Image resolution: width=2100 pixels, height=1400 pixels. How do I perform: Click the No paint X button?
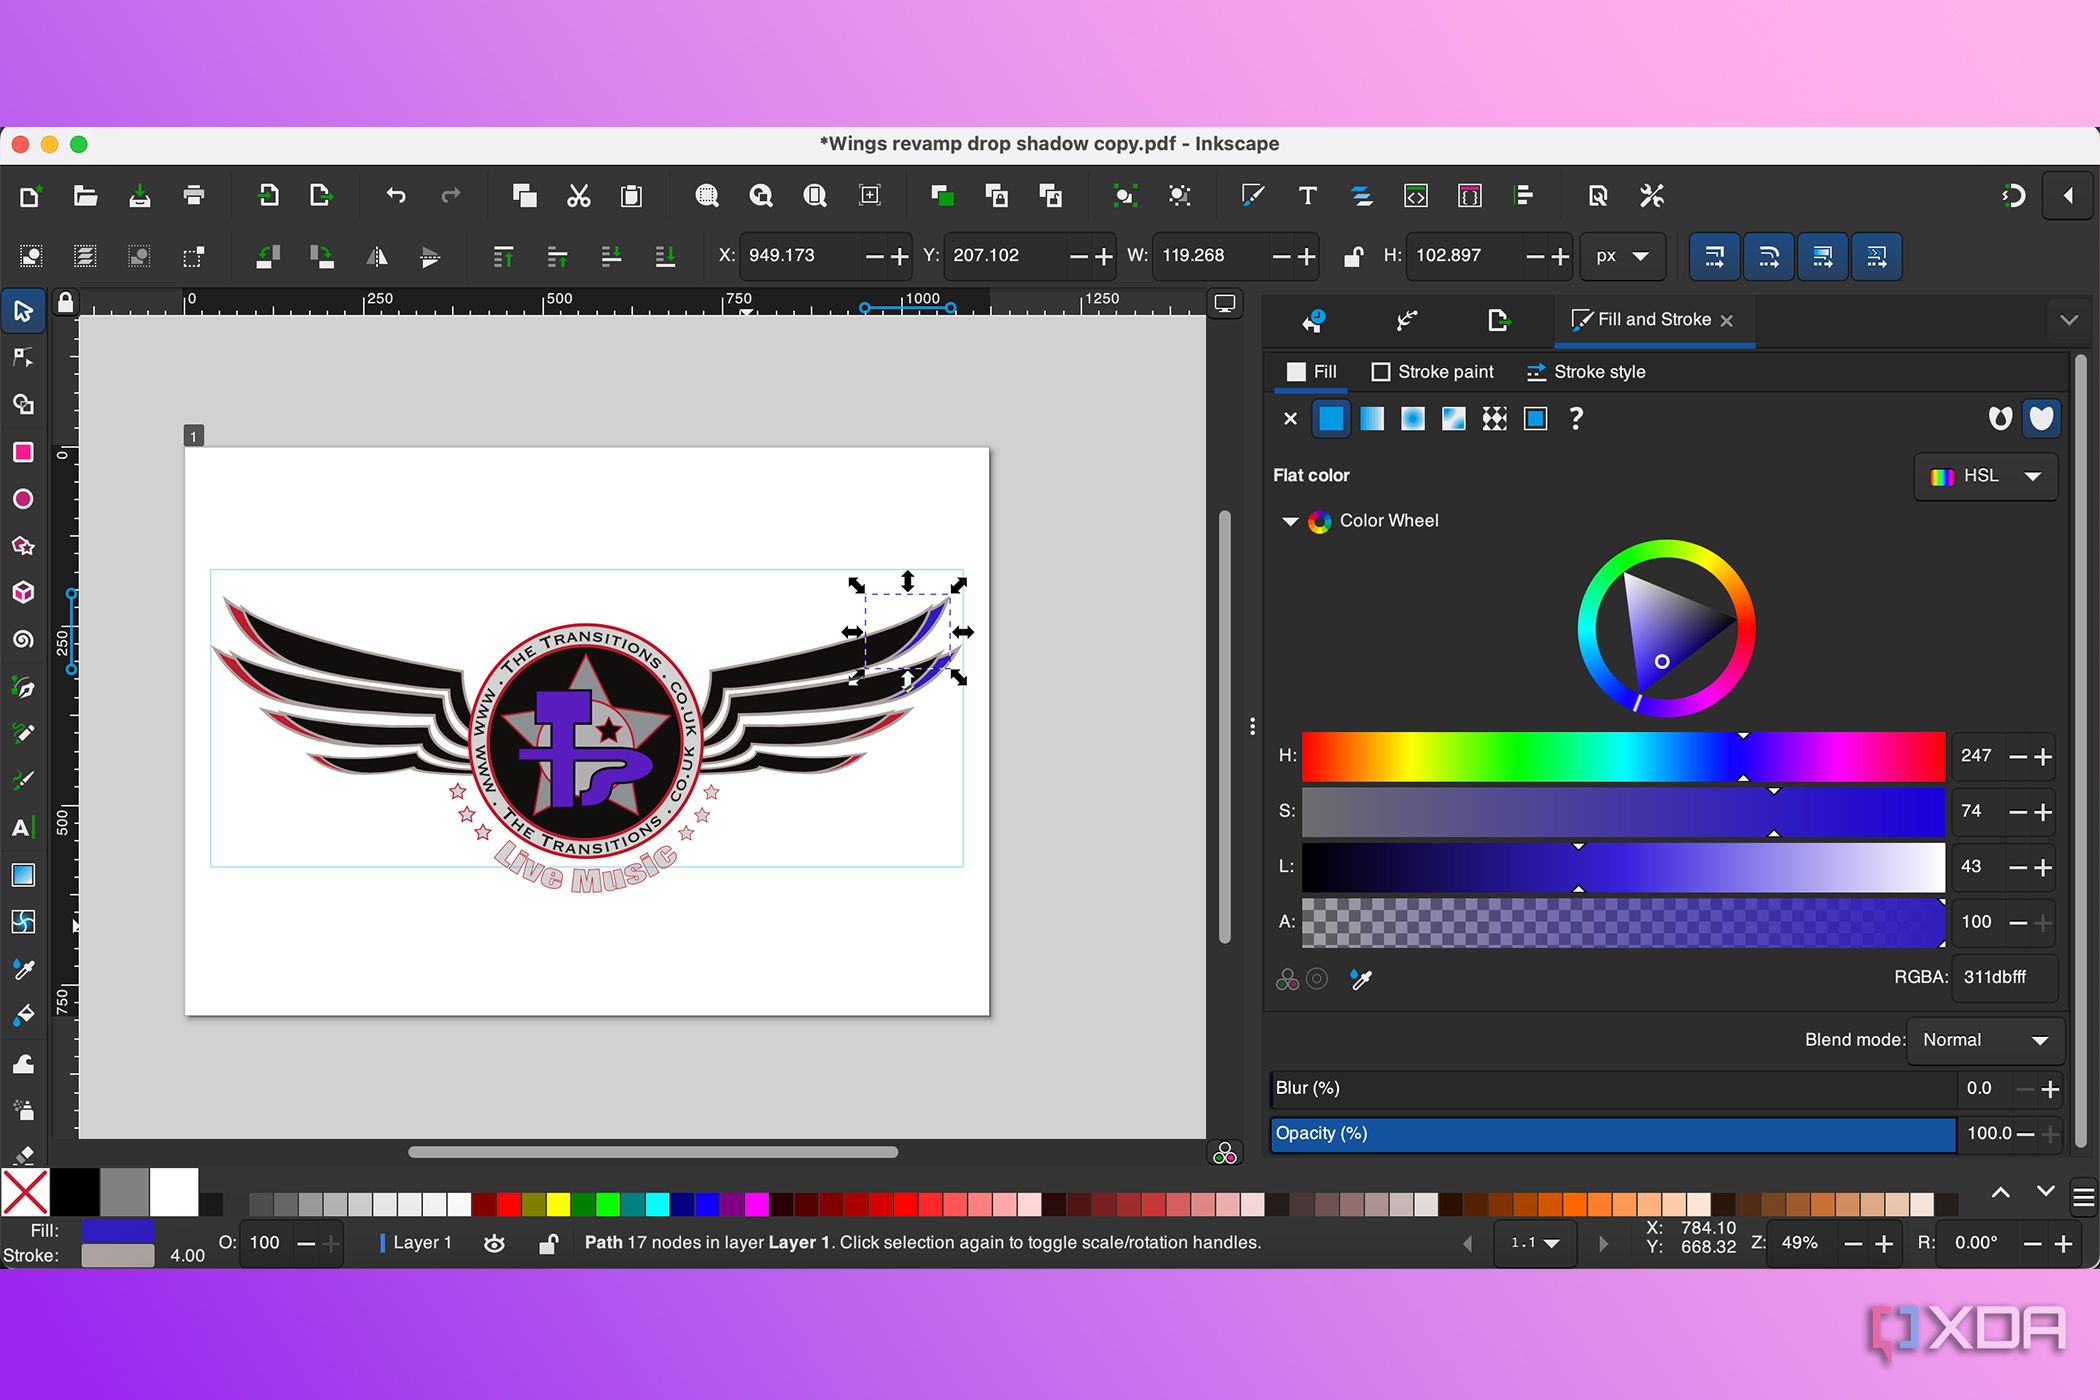tap(1290, 419)
